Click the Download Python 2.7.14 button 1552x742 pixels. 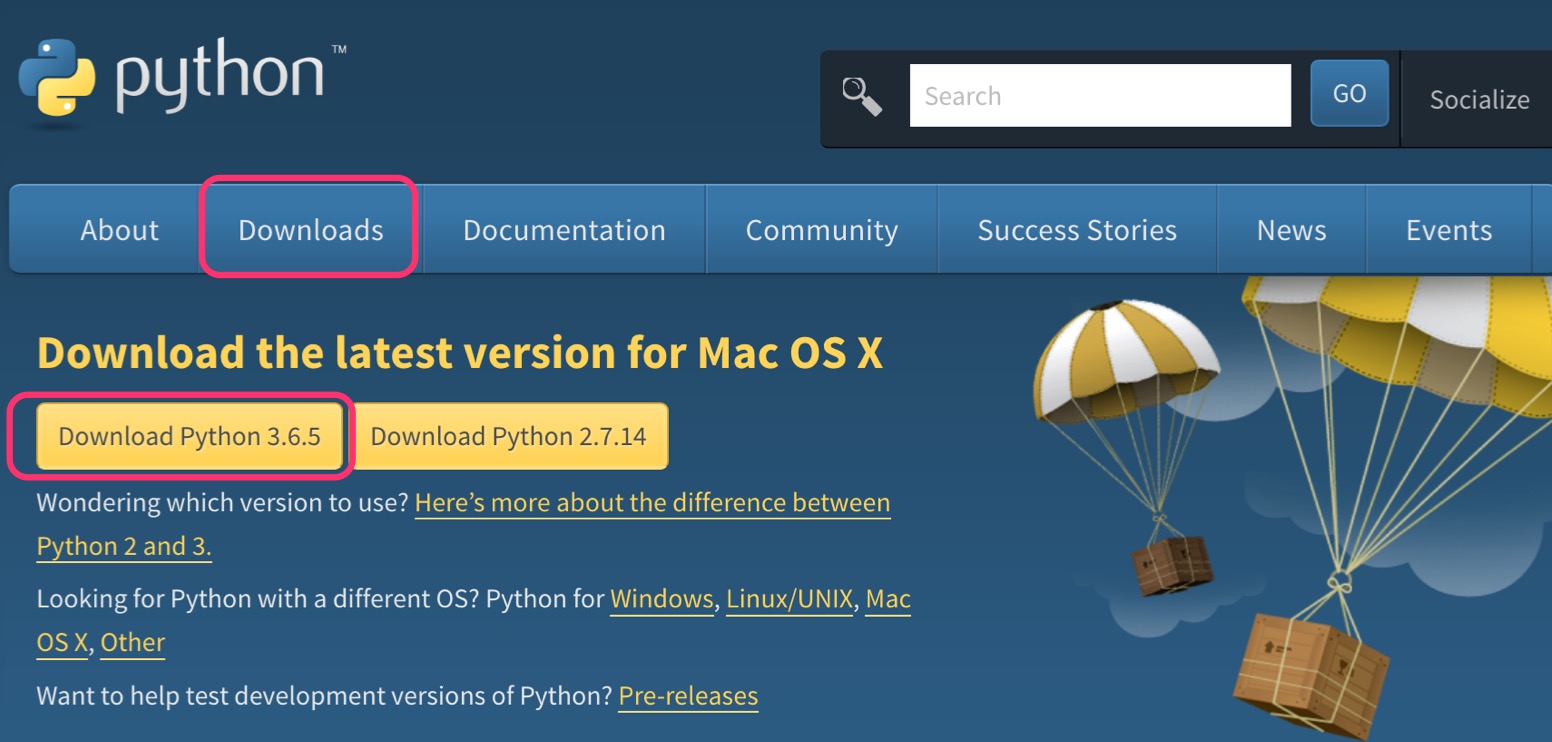(x=509, y=437)
